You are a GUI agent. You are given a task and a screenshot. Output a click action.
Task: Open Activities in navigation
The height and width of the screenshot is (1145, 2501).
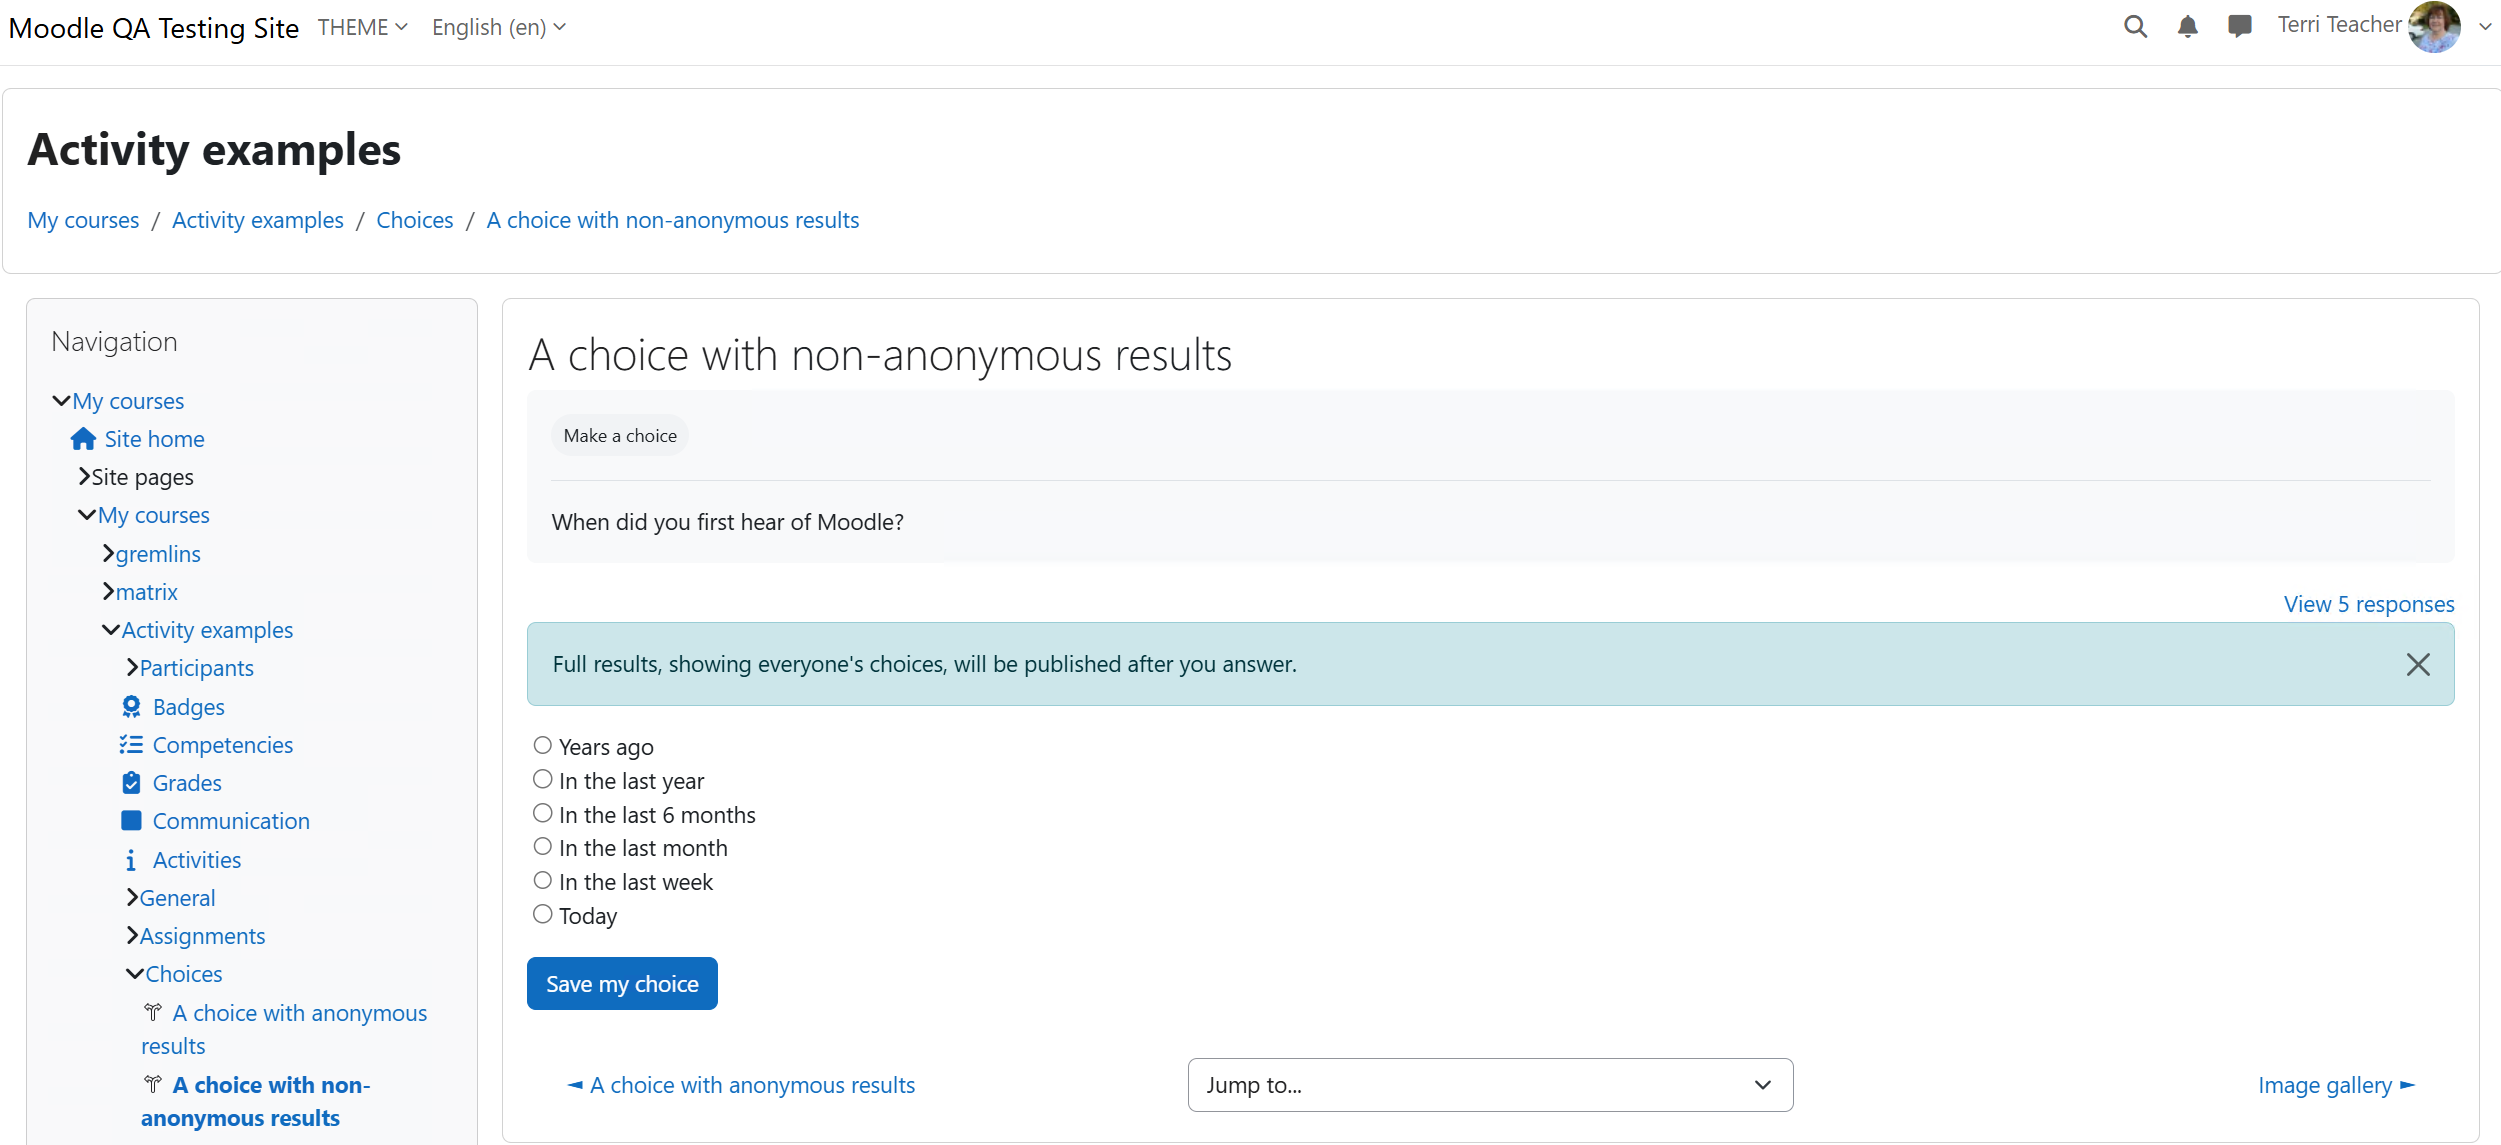(197, 860)
